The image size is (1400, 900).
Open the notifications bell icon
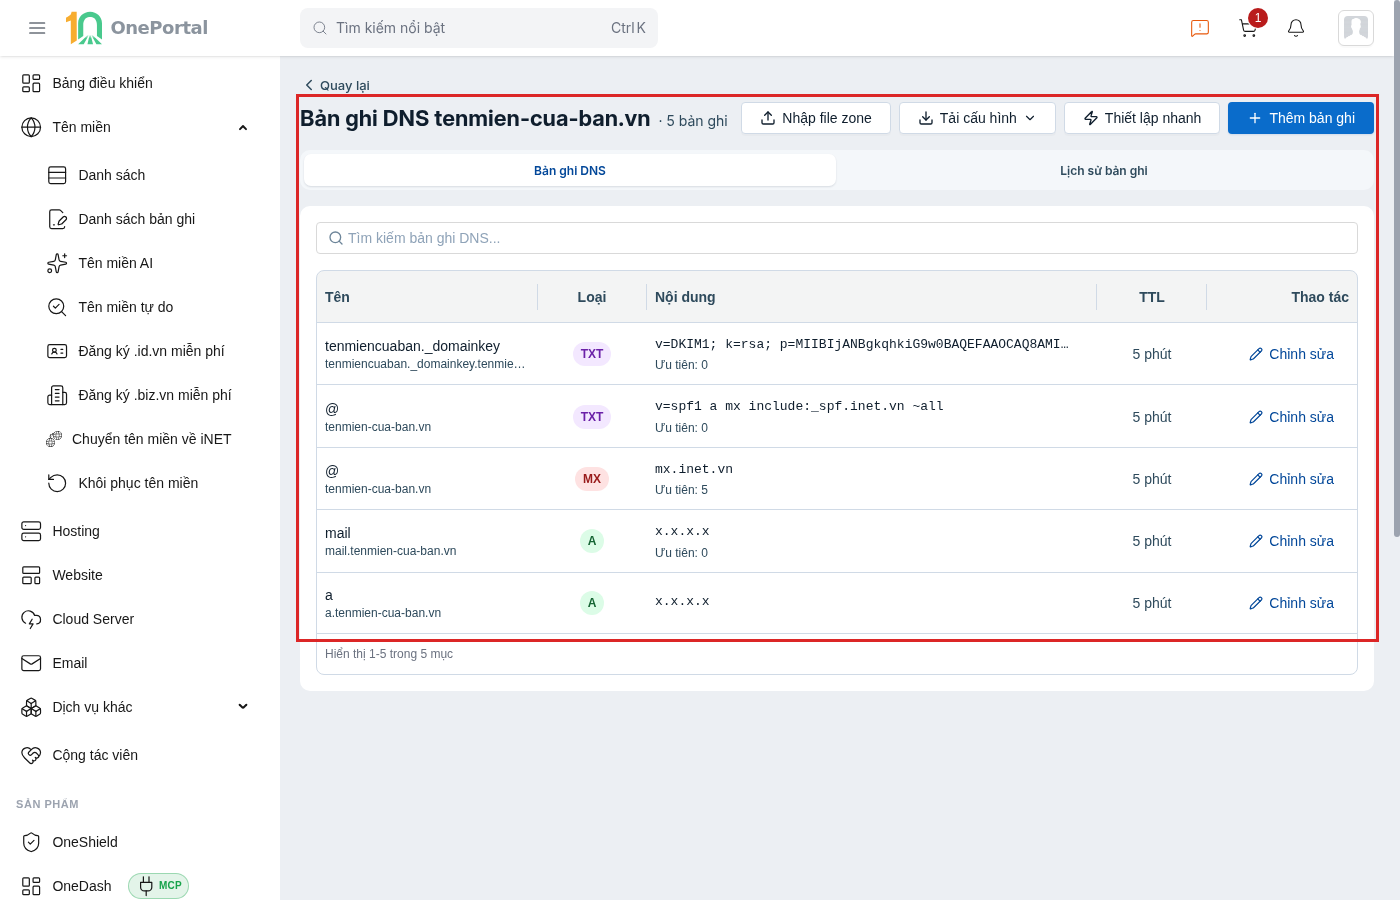[x=1296, y=28]
